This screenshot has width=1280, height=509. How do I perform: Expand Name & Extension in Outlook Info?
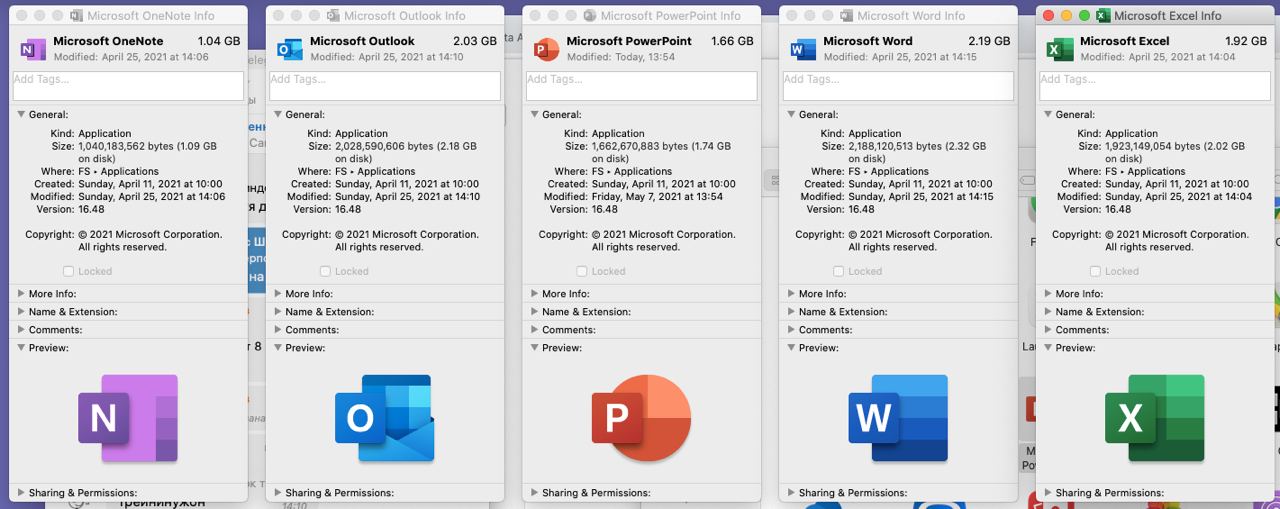(277, 312)
